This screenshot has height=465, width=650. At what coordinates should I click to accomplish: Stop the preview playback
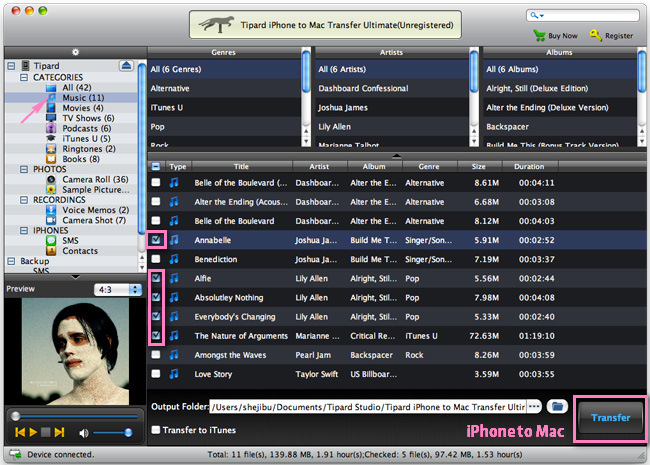46,432
